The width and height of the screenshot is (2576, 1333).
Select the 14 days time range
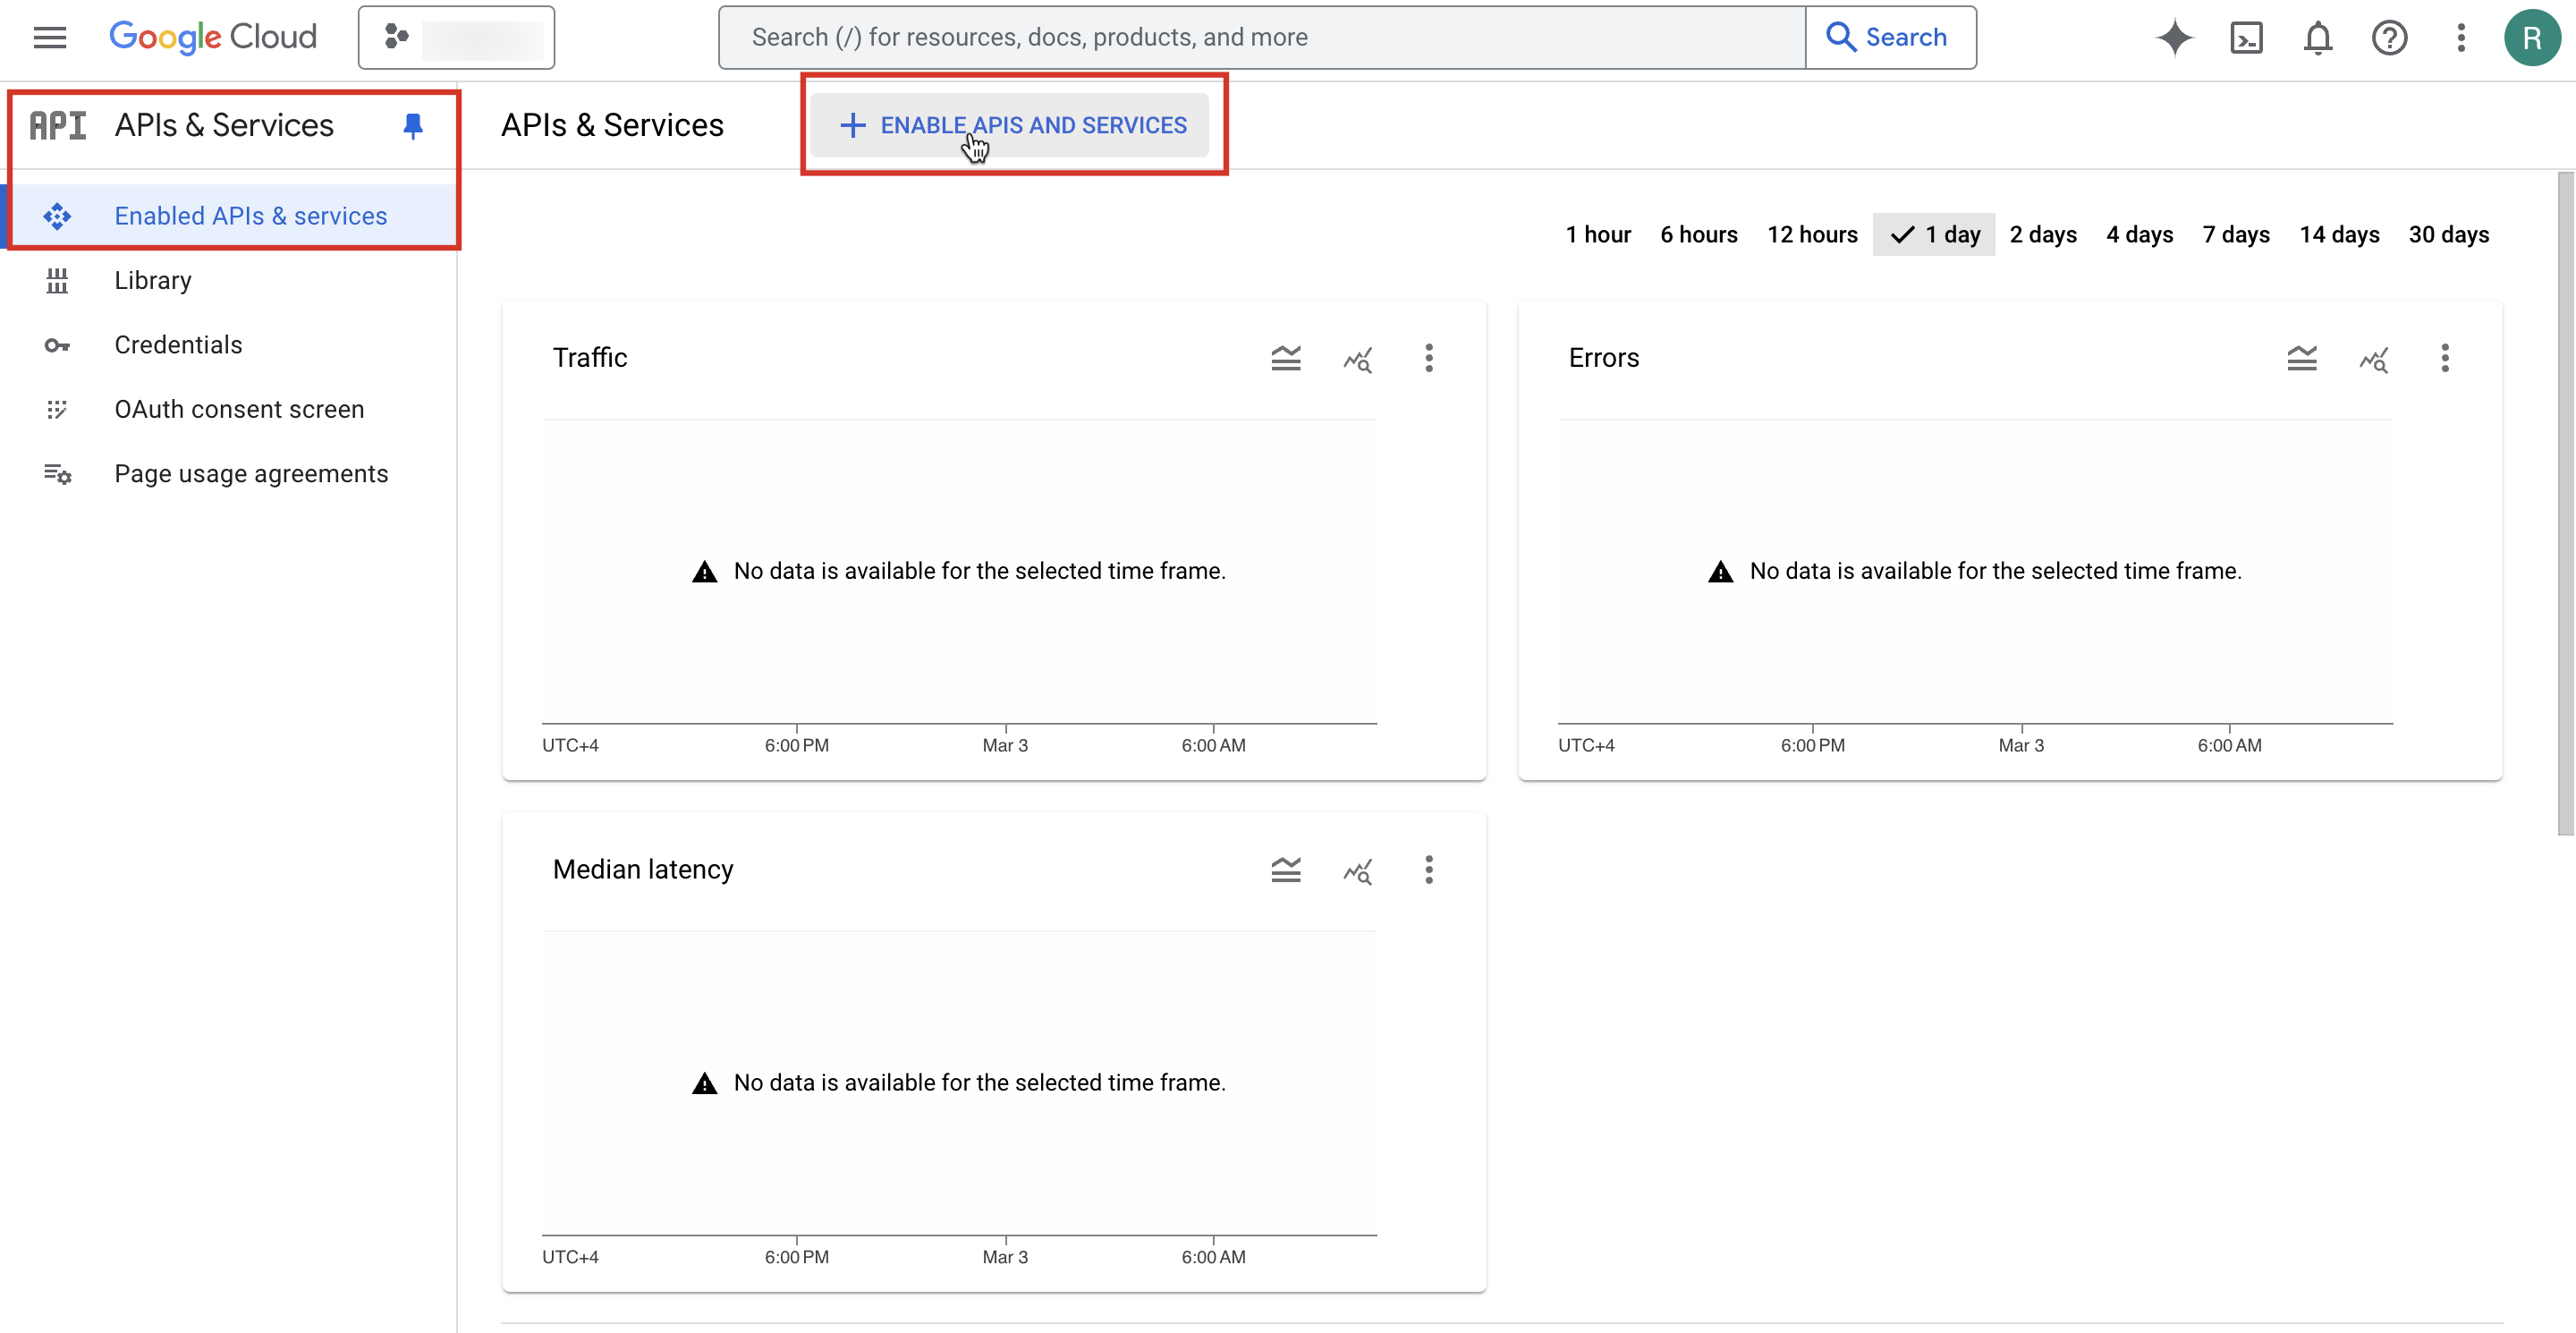2339,235
